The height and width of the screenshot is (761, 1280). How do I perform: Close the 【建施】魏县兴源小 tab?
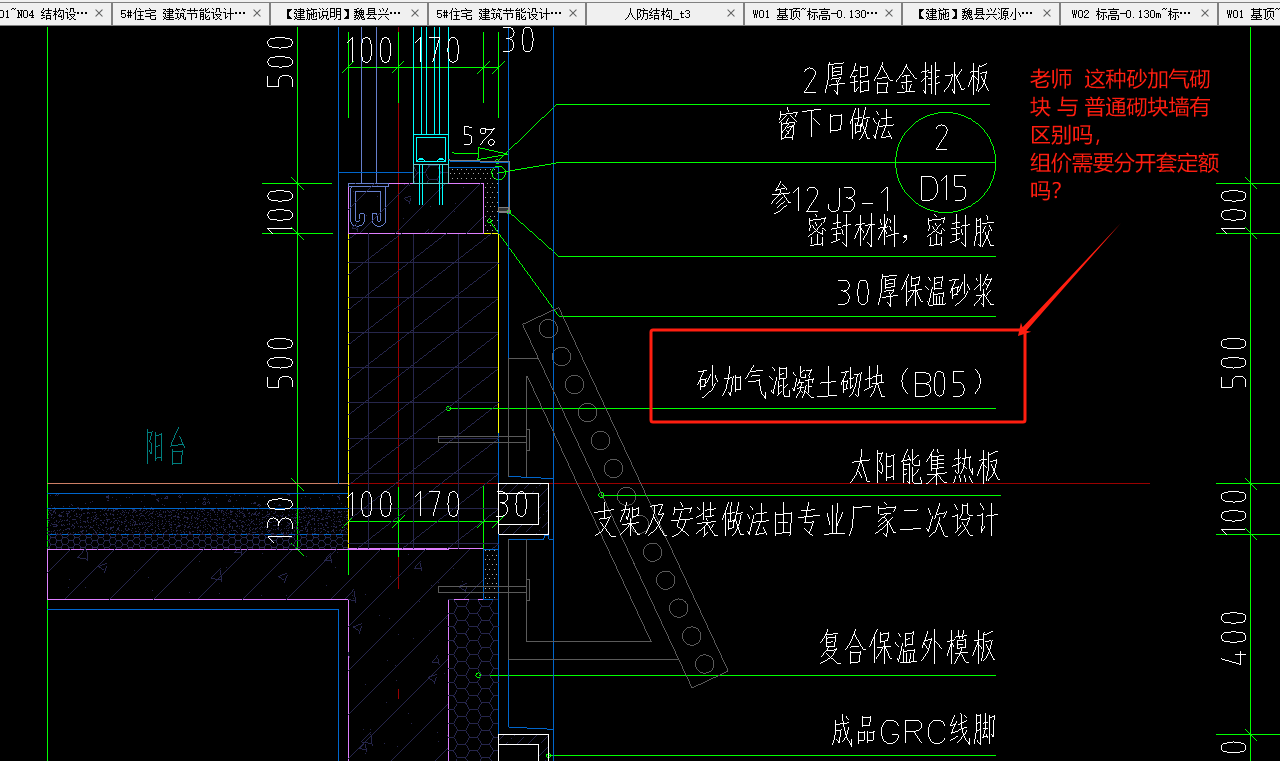point(1047,14)
